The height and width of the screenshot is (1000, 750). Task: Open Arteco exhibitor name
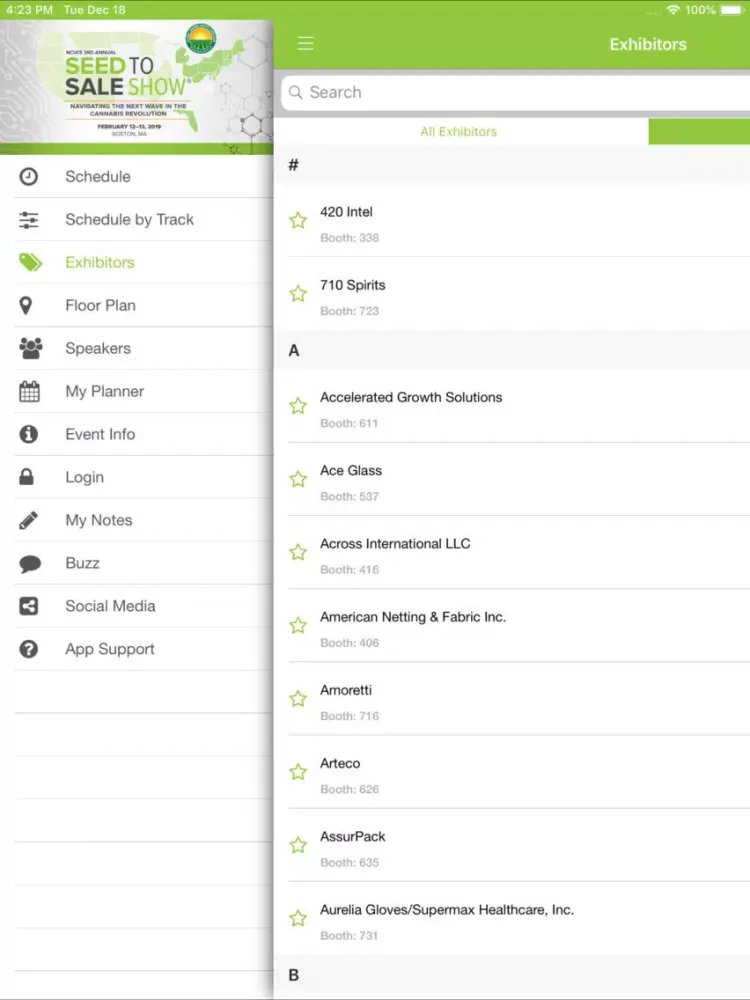pyautogui.click(x=340, y=763)
